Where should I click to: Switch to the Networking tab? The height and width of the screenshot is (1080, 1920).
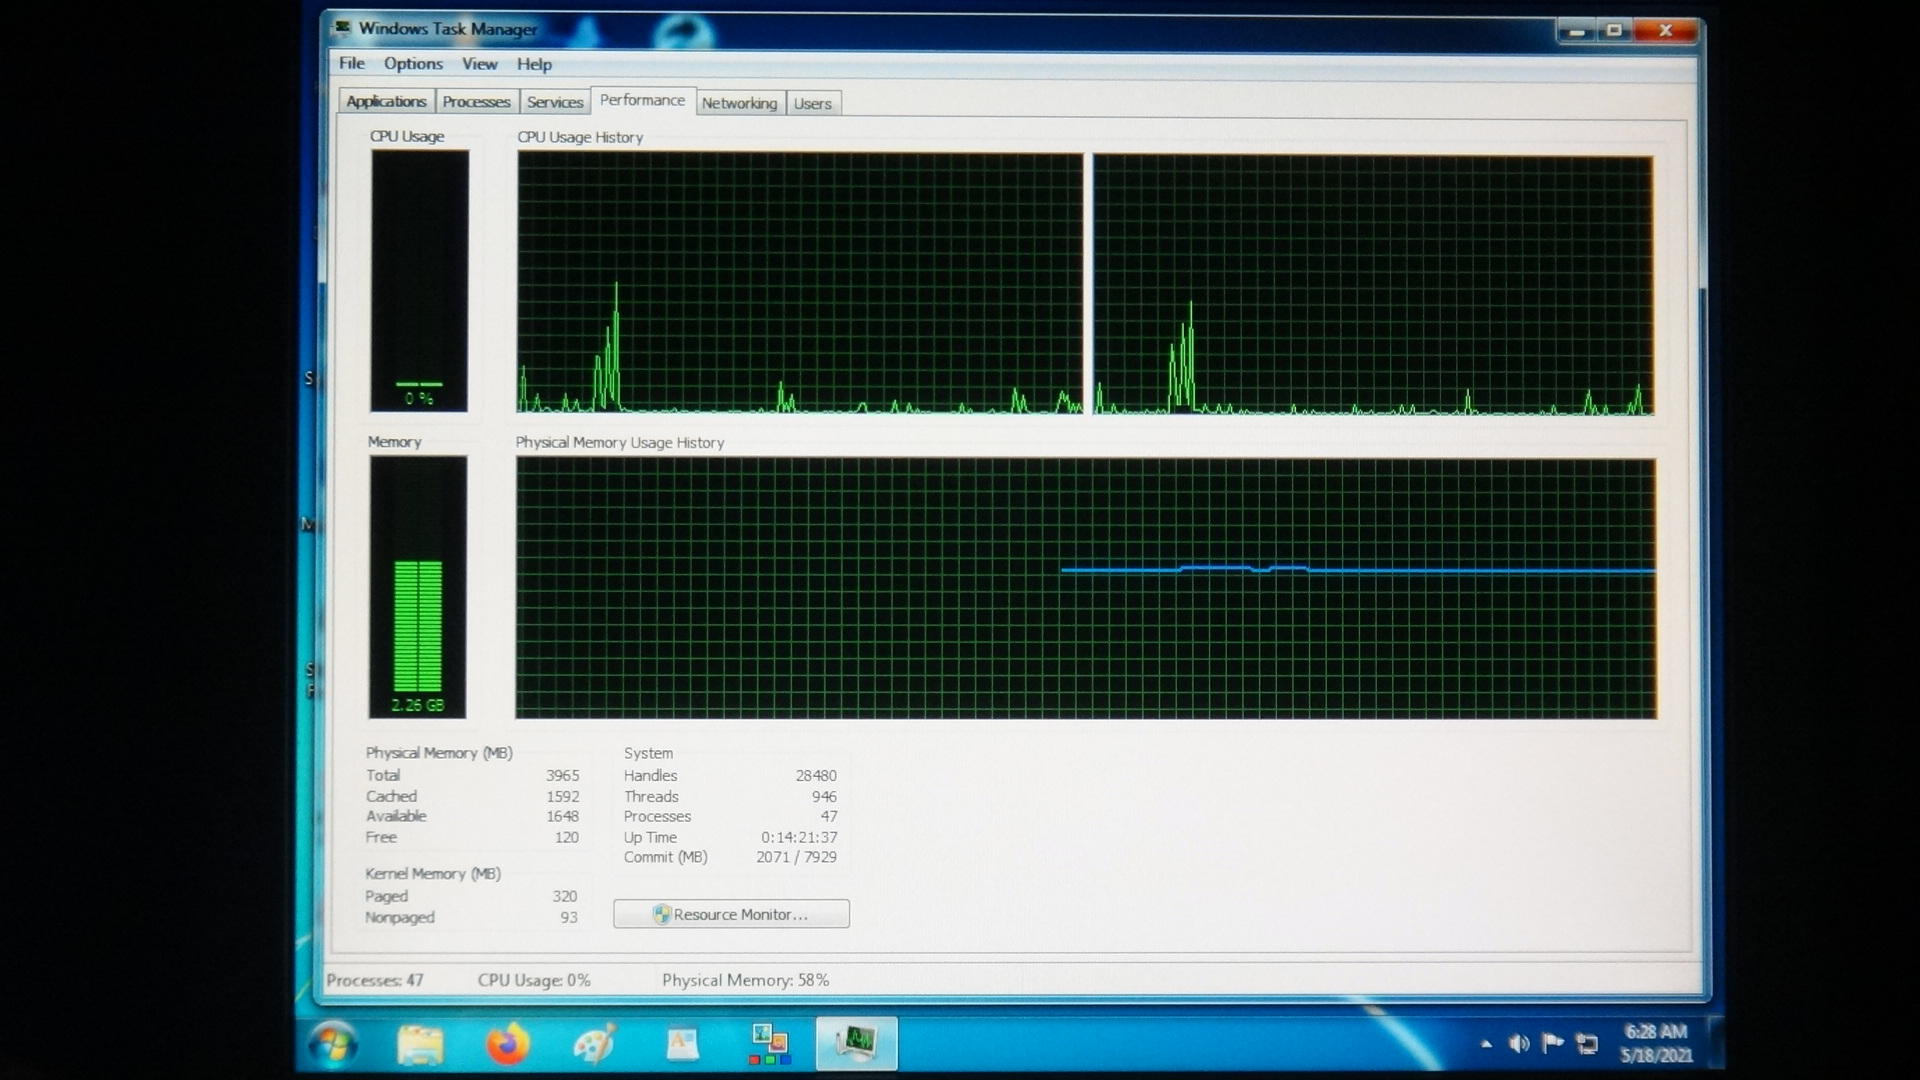tap(739, 103)
